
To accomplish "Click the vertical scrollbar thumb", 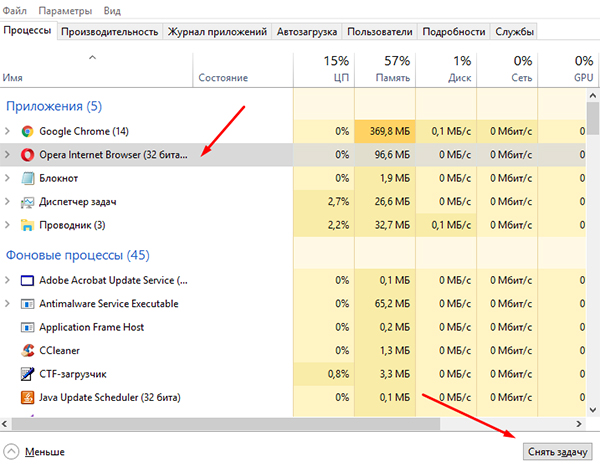I will 593,118.
